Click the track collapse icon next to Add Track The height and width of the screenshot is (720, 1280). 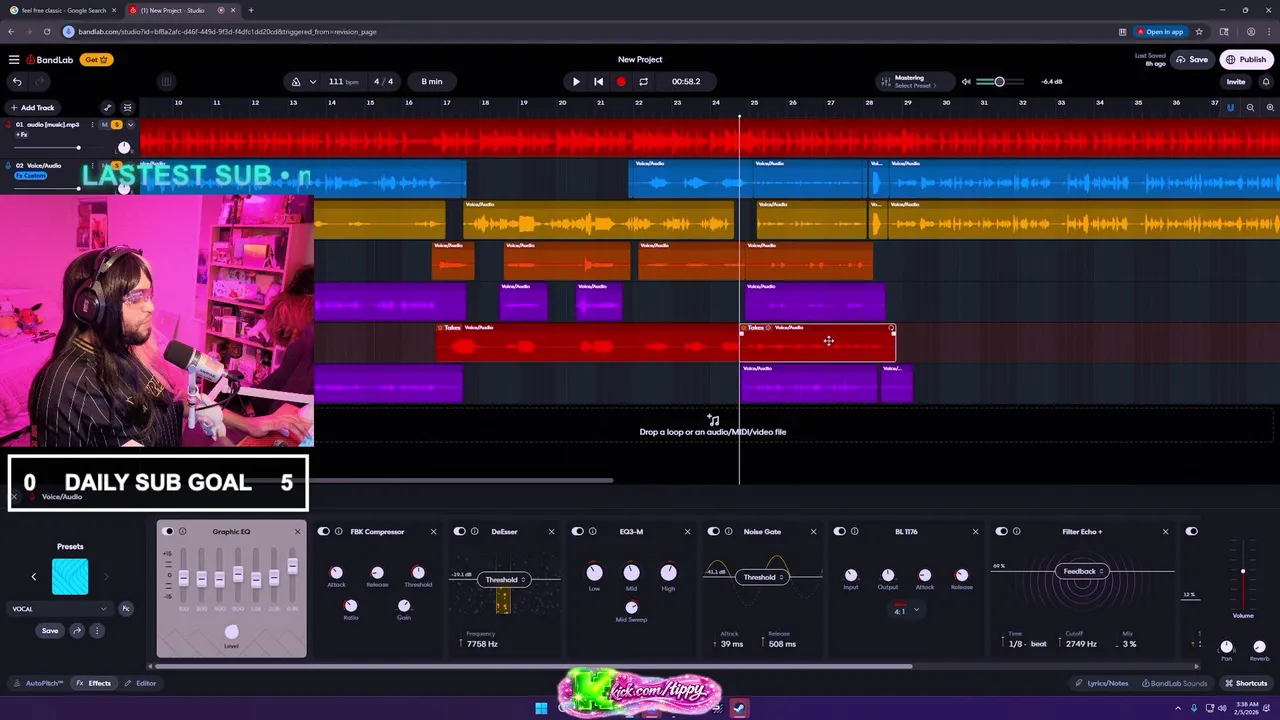127,107
